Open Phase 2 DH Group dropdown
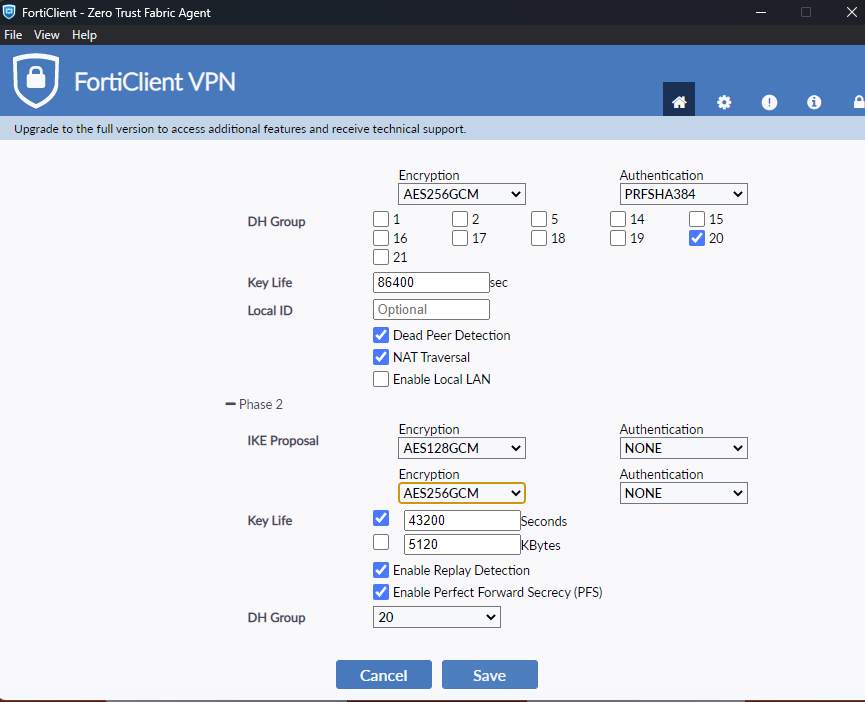Viewport: 865px width, 702px height. [437, 617]
